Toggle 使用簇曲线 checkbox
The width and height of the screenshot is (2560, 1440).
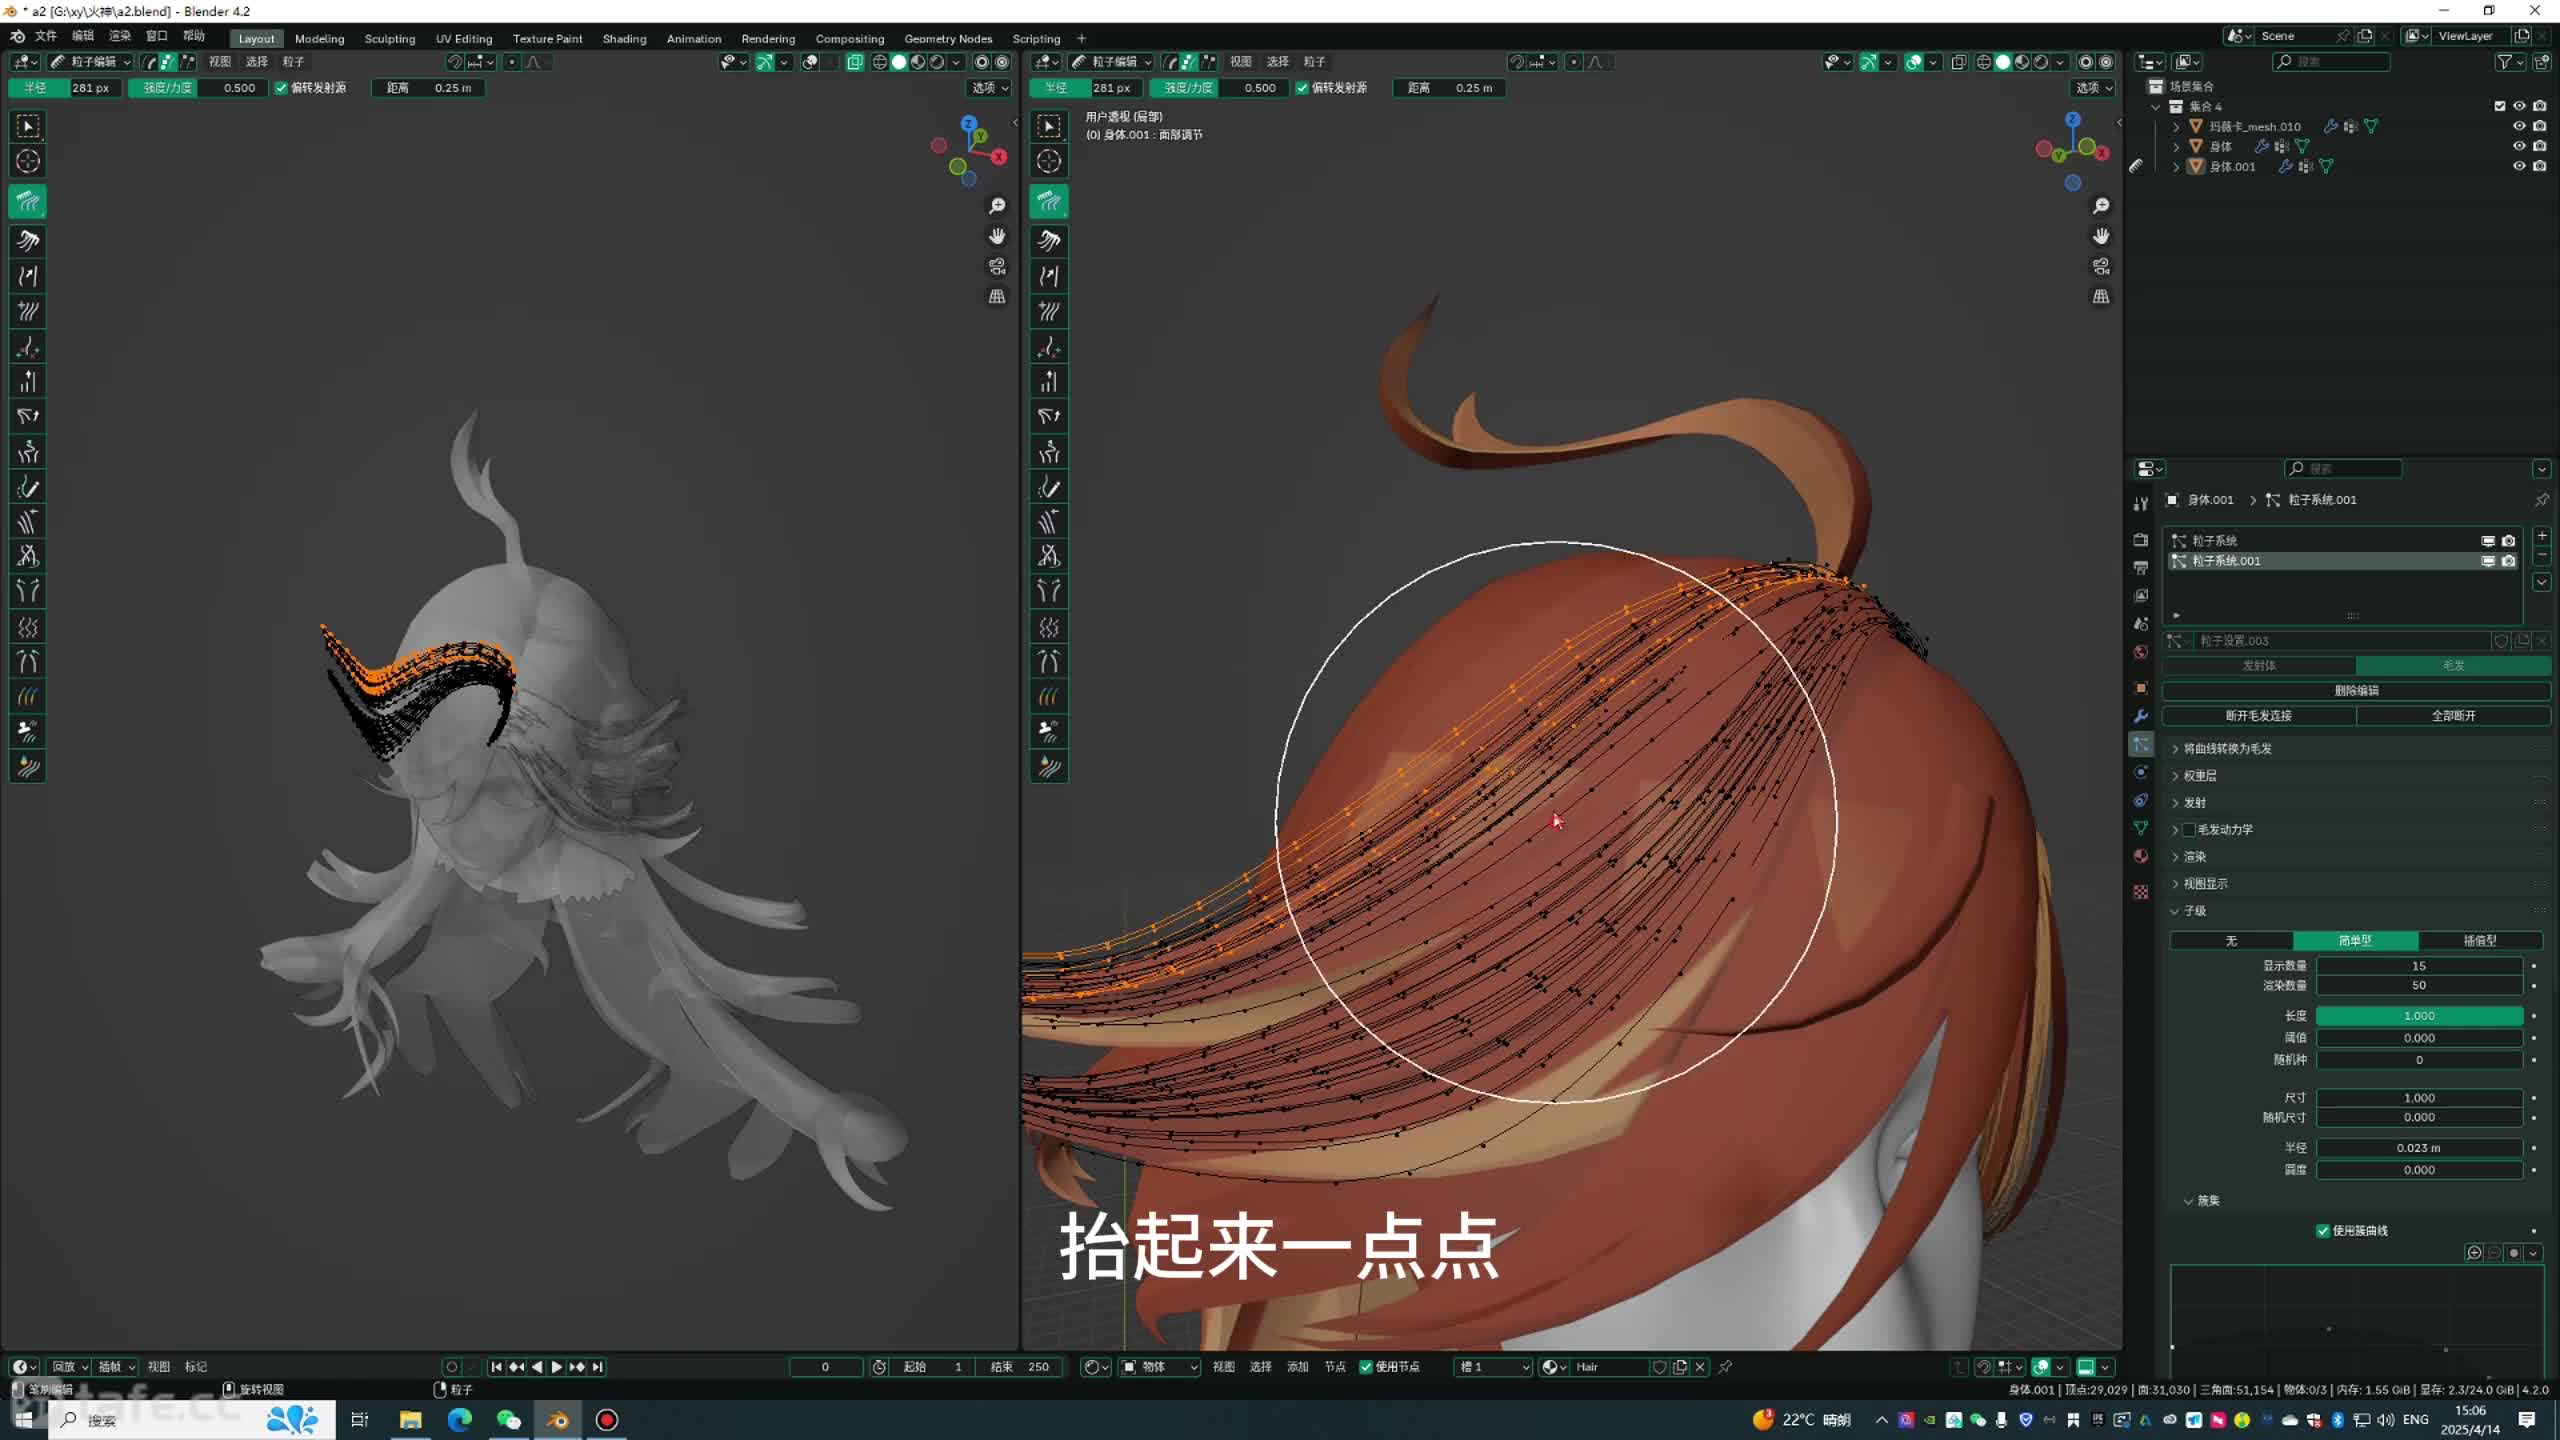(x=2323, y=1230)
